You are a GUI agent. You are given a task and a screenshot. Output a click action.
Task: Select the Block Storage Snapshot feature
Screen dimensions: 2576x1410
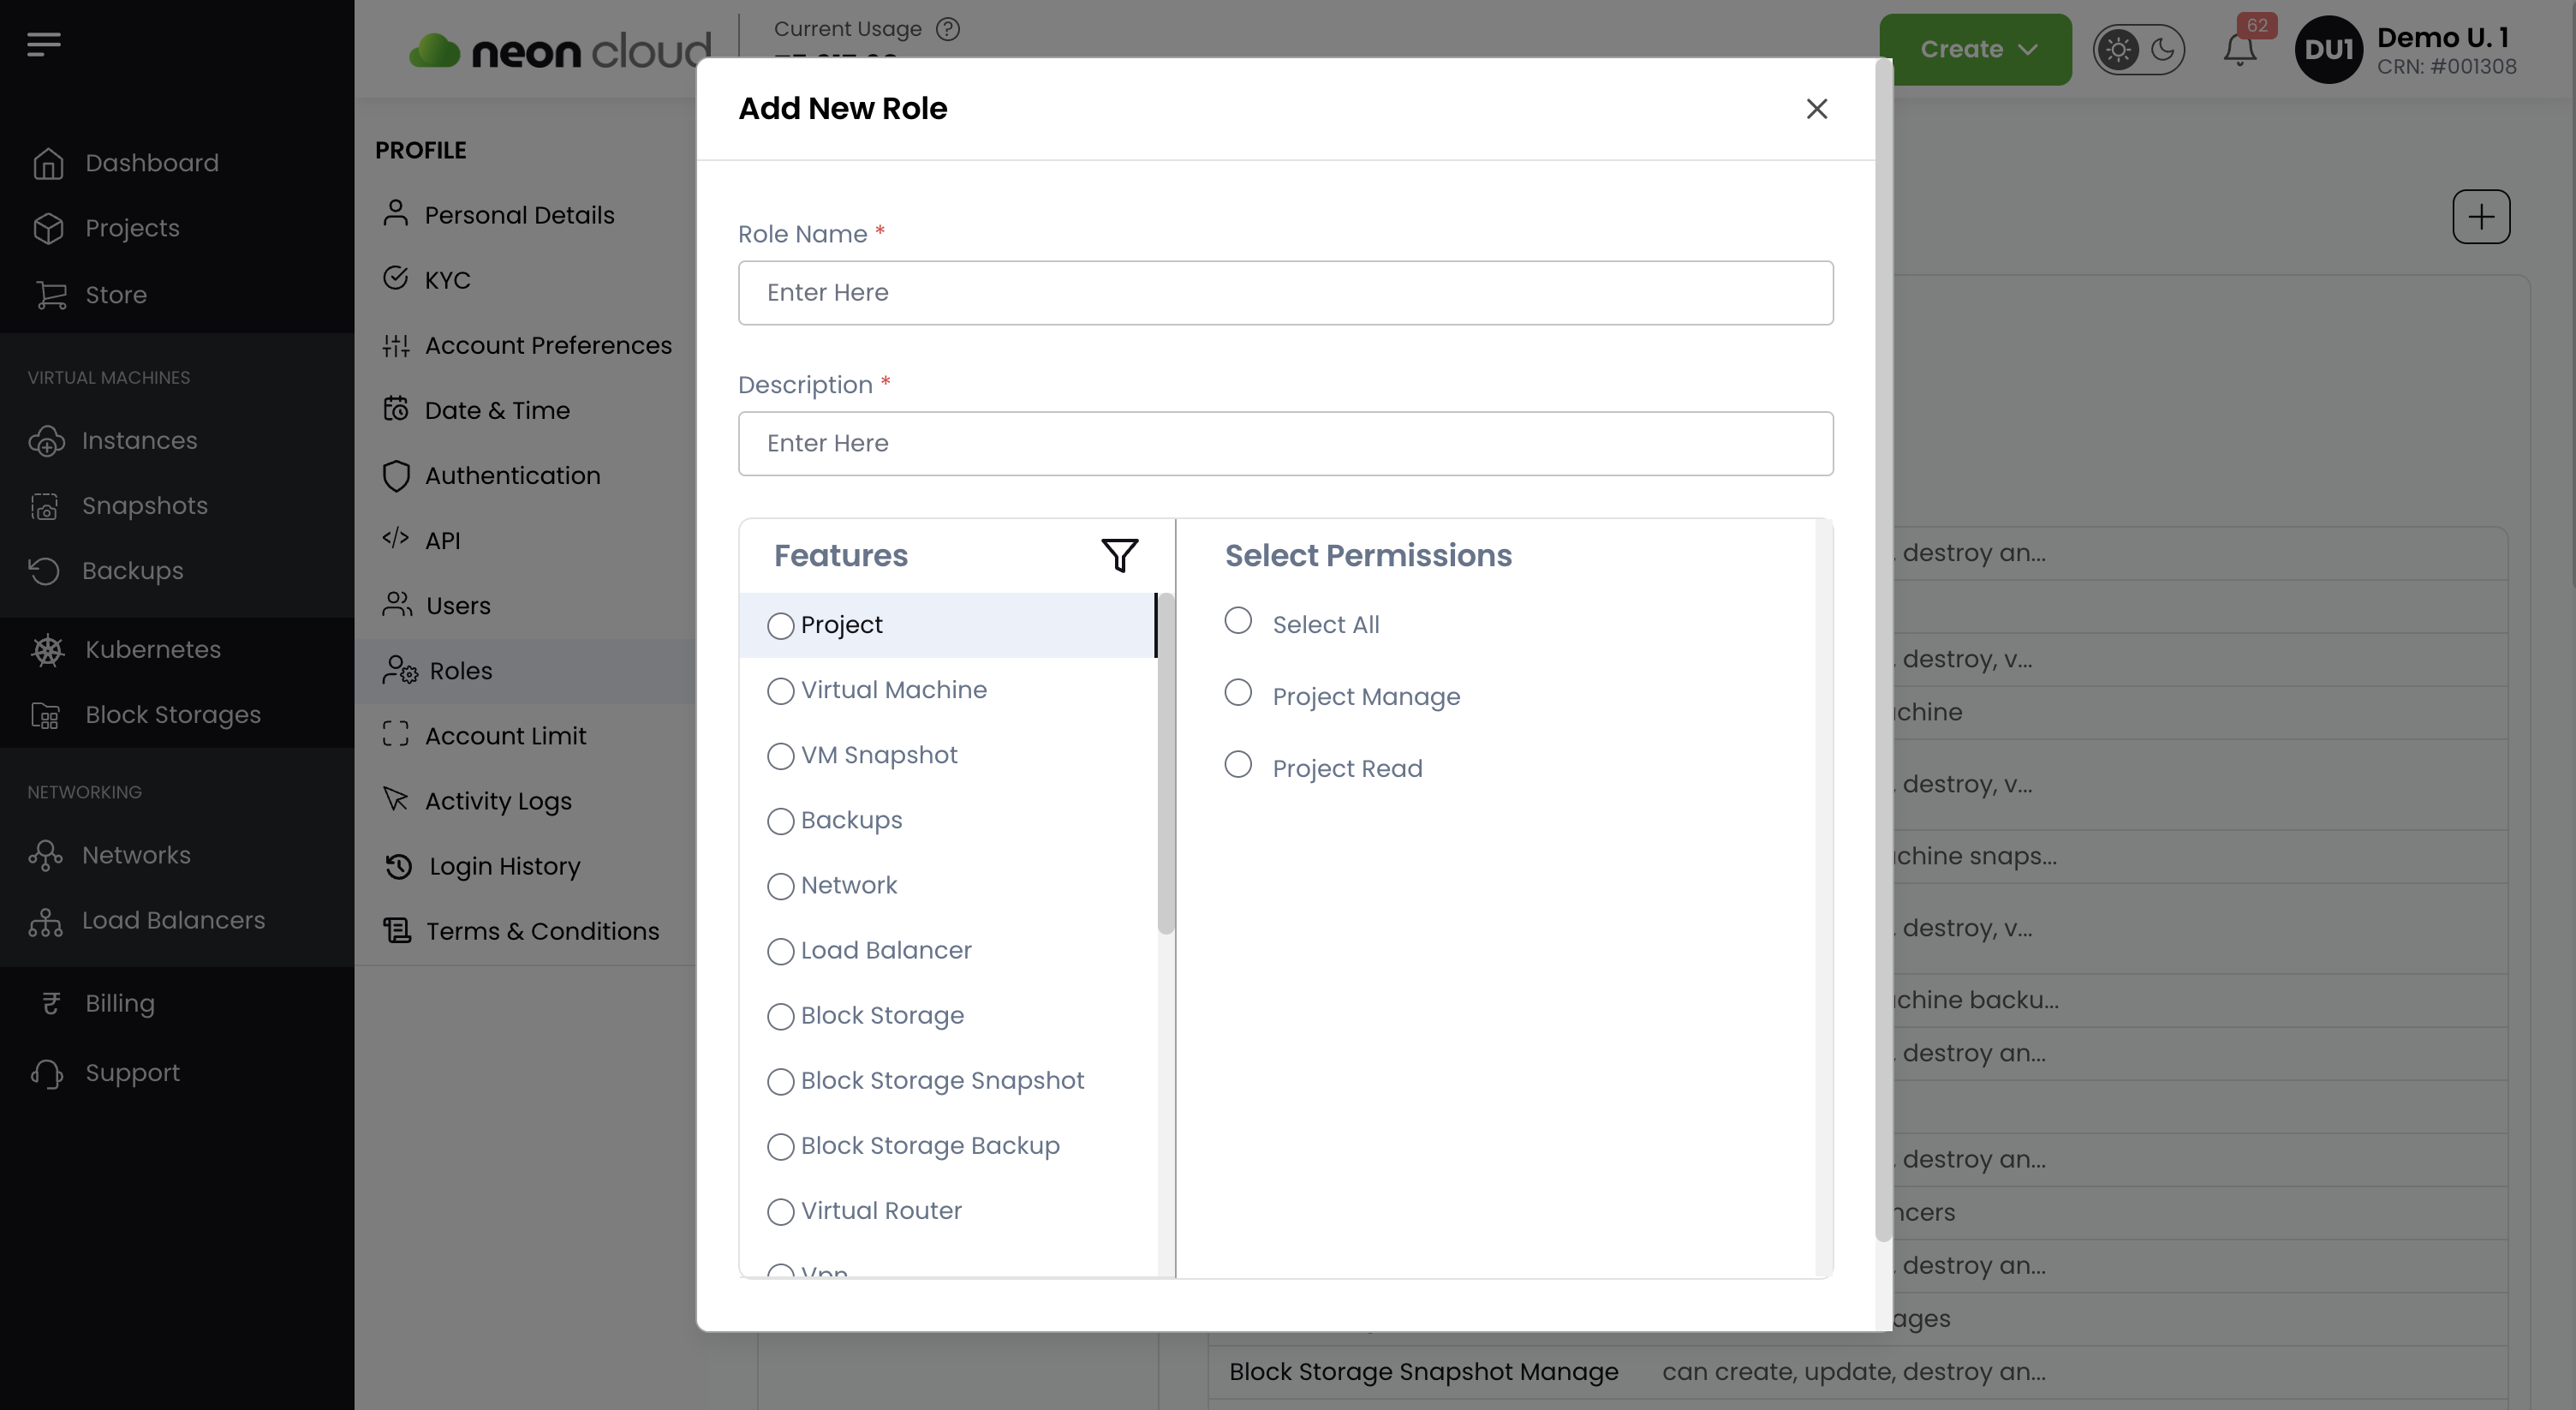780,1082
